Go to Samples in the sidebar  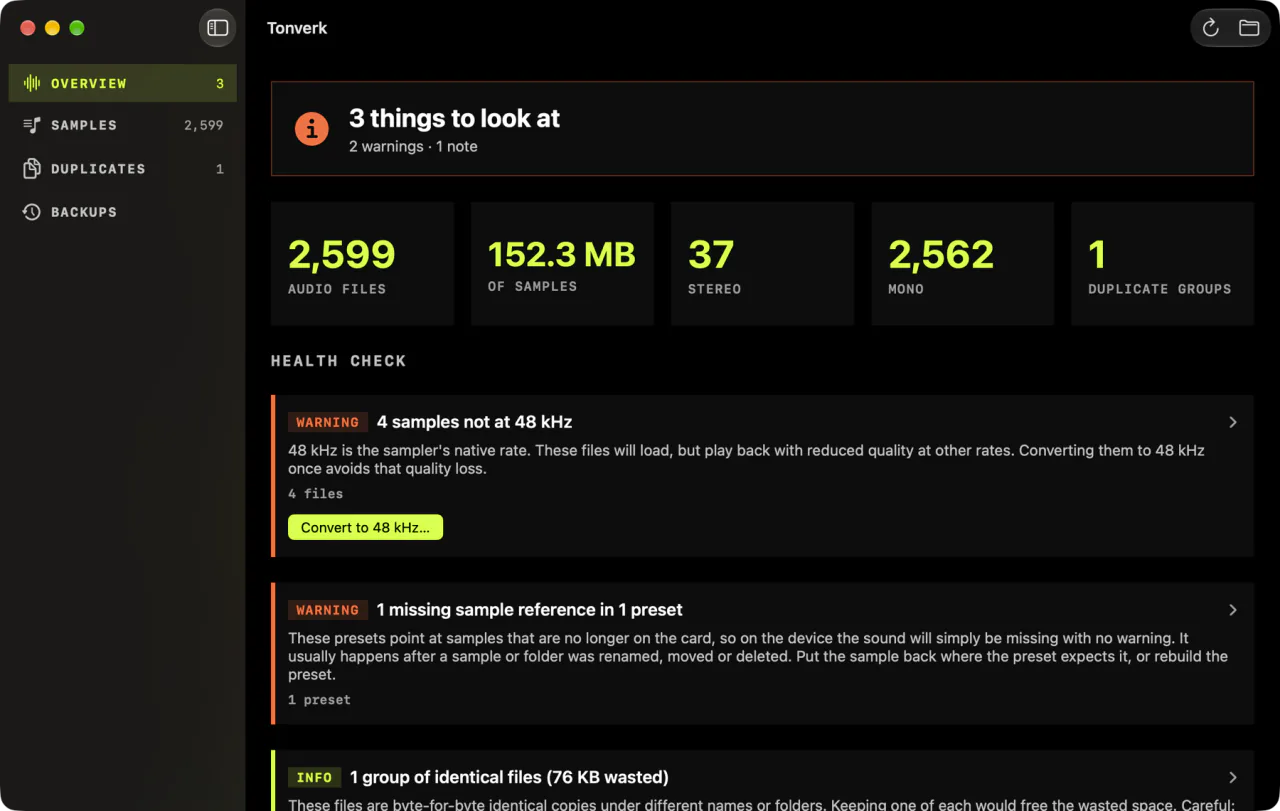point(123,125)
